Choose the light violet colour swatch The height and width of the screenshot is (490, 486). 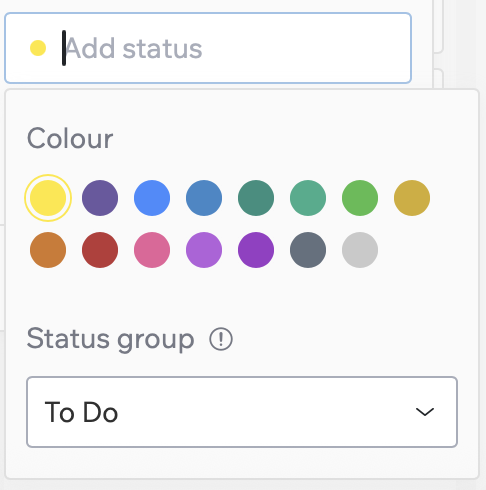(204, 250)
